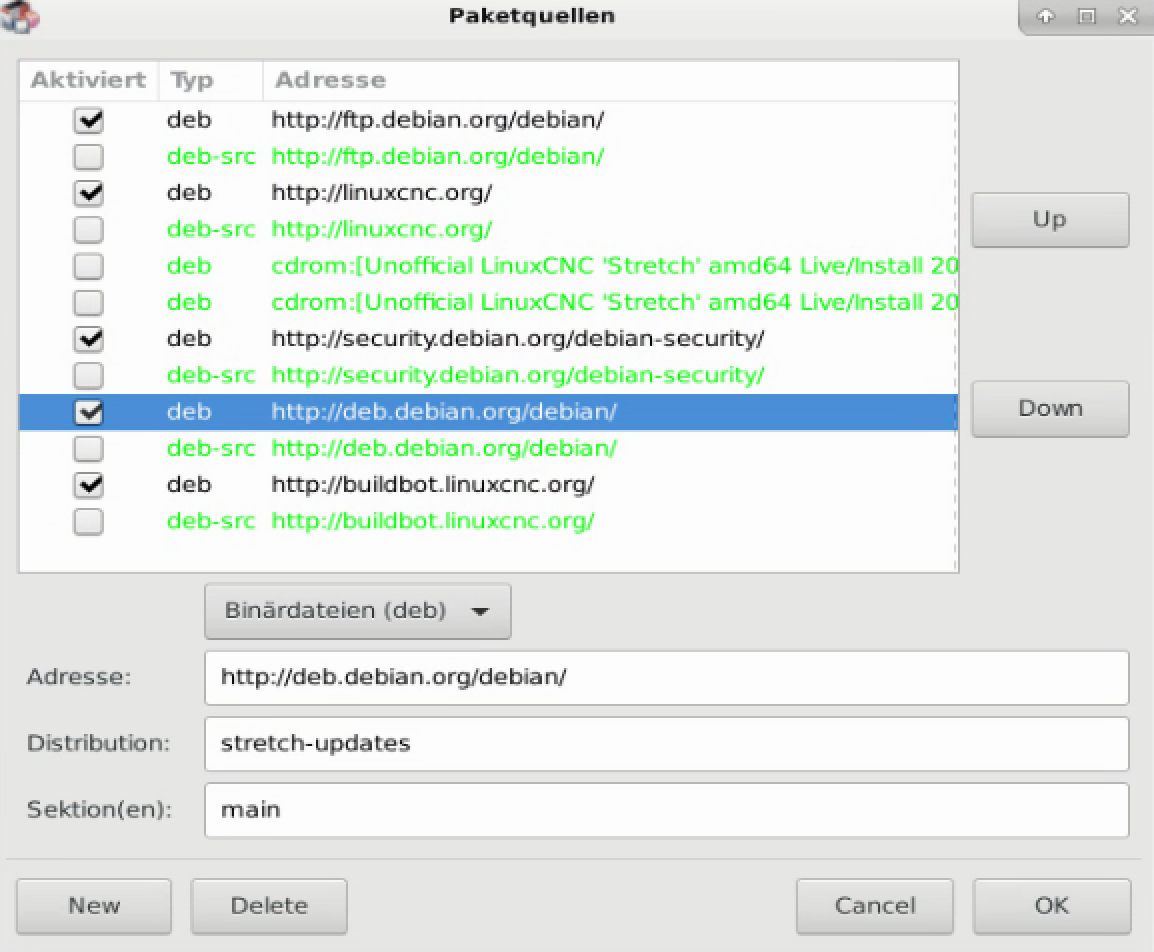Click the window roll-up arrow icon
This screenshot has height=952, width=1154.
click(x=1046, y=15)
